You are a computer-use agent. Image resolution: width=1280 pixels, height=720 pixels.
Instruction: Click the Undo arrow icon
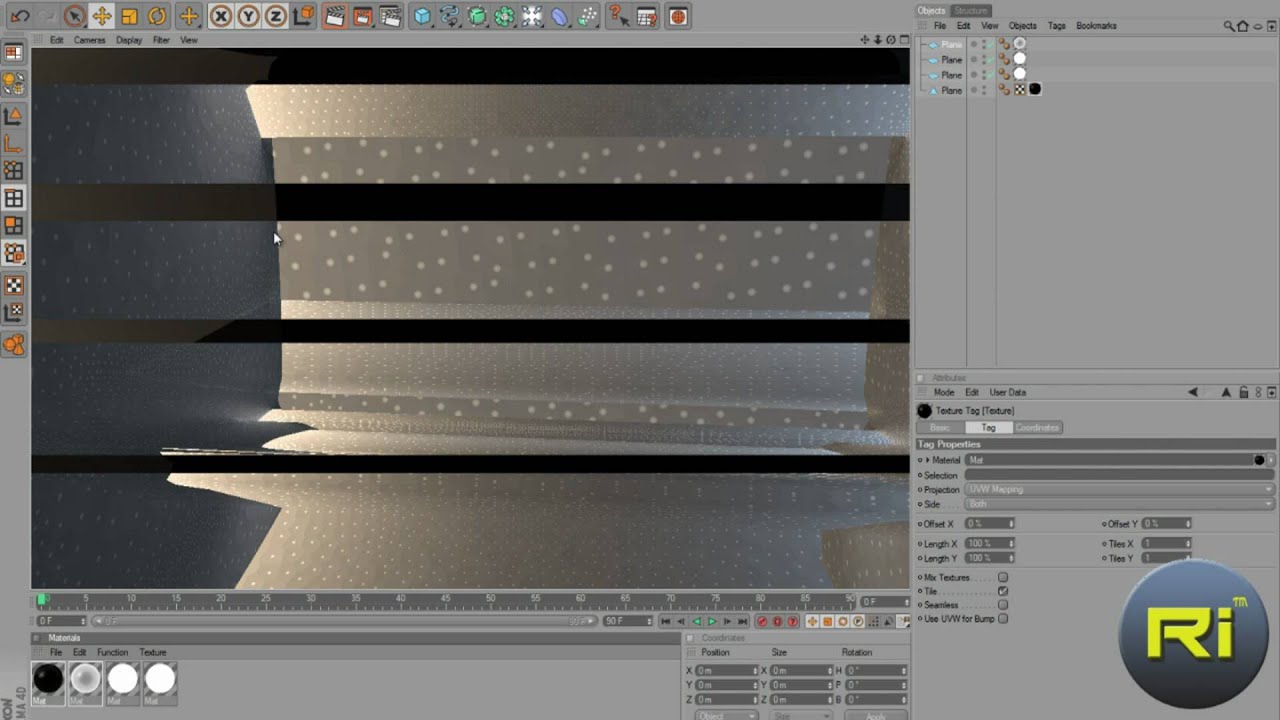[20, 16]
